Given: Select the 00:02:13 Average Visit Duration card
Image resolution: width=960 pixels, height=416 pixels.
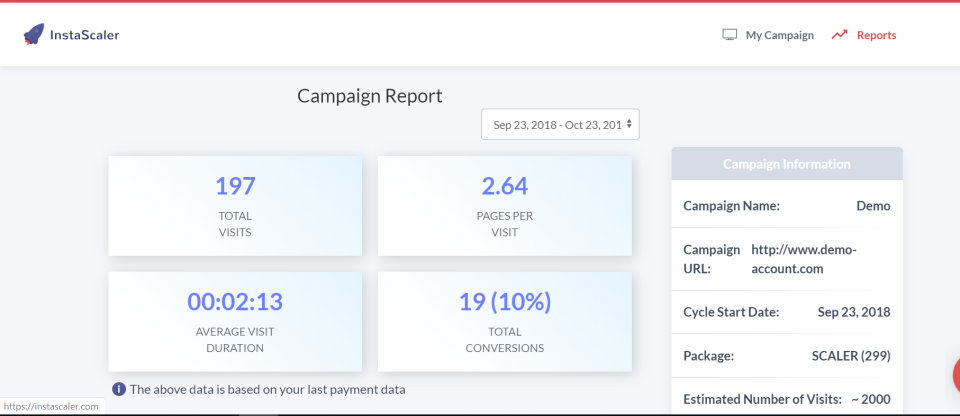Looking at the screenshot, I should pos(235,322).
